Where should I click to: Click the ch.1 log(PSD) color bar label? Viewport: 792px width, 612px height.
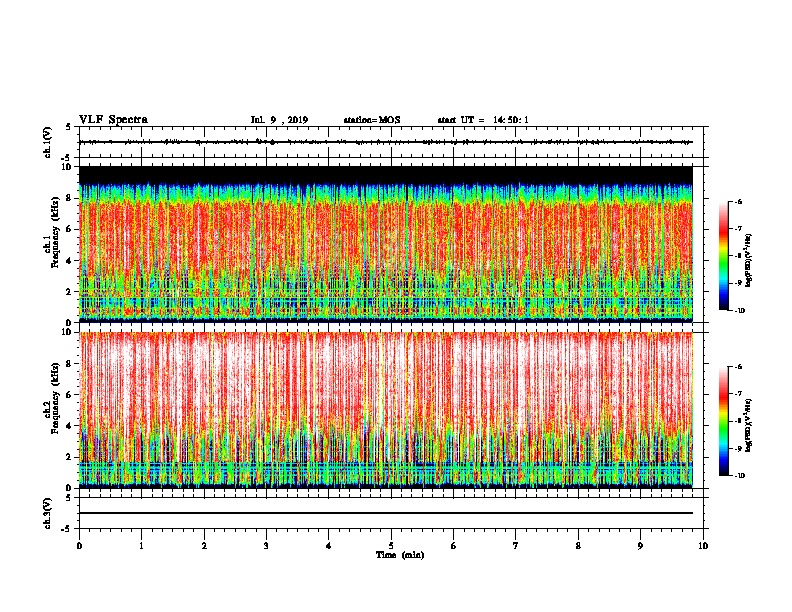pos(748,261)
